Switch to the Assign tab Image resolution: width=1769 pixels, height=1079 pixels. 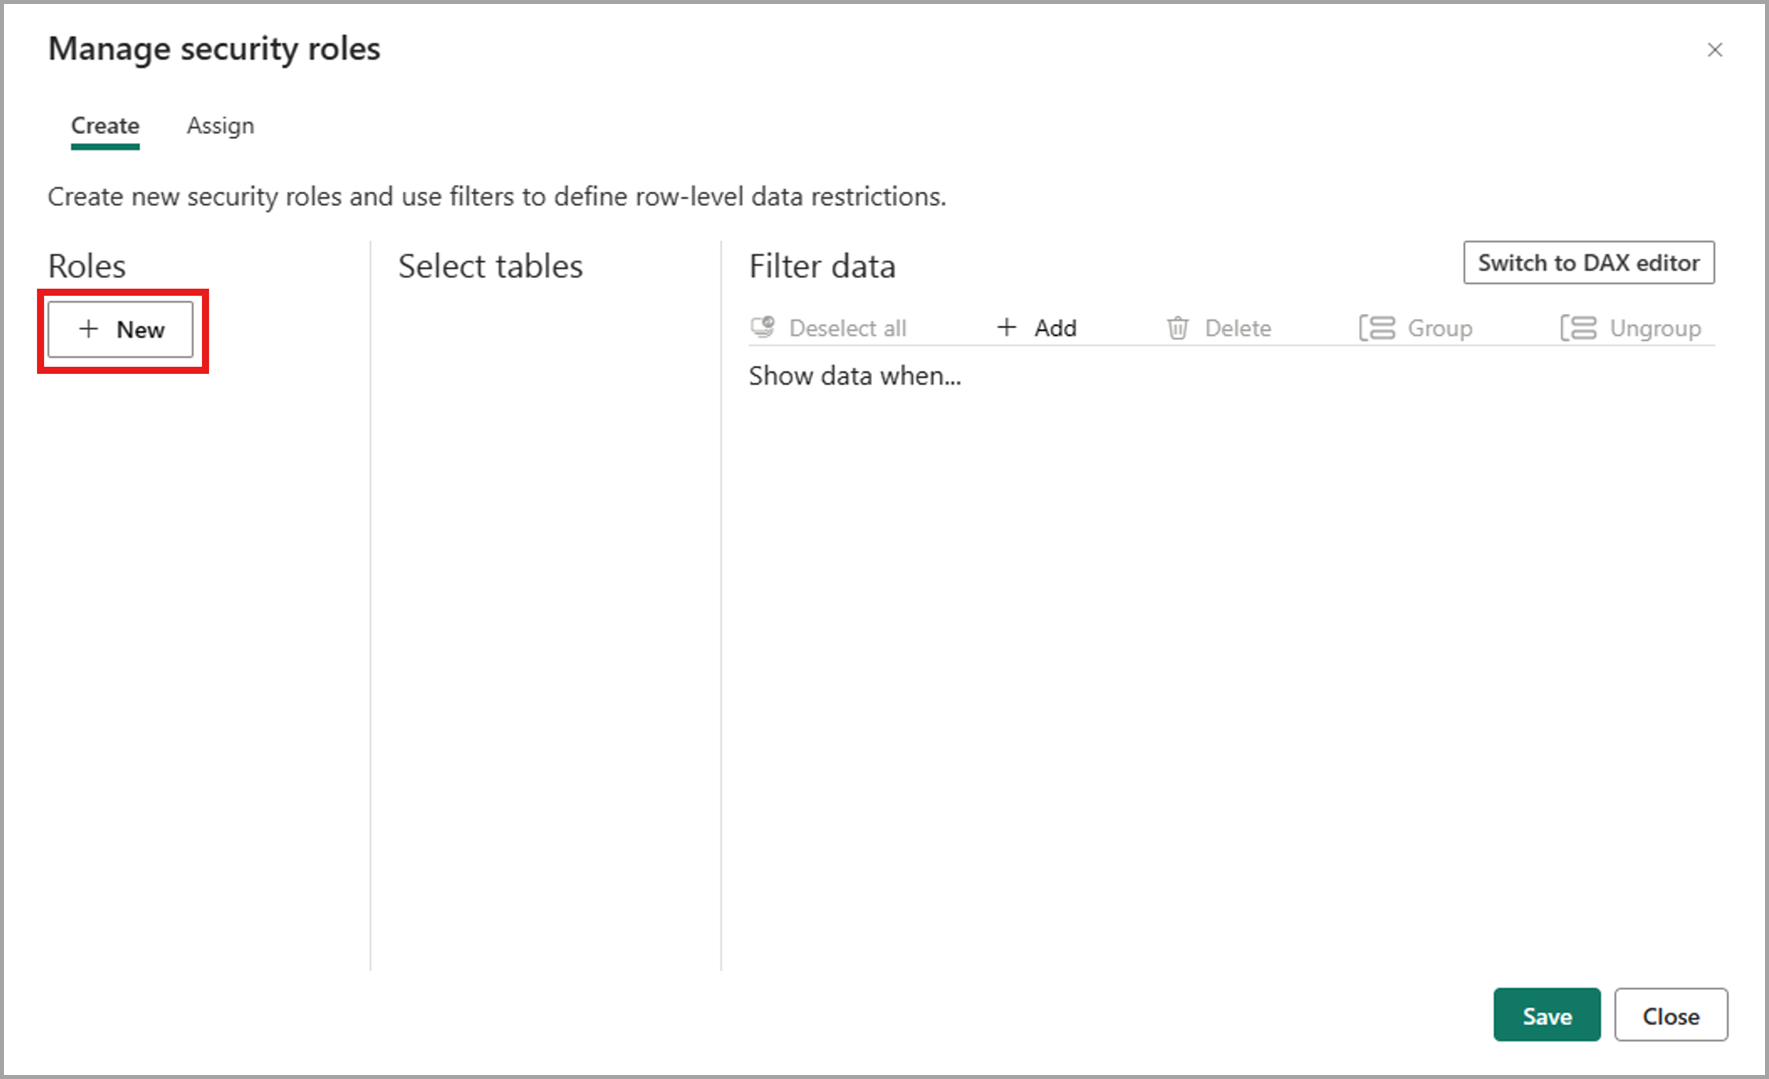[x=220, y=126]
